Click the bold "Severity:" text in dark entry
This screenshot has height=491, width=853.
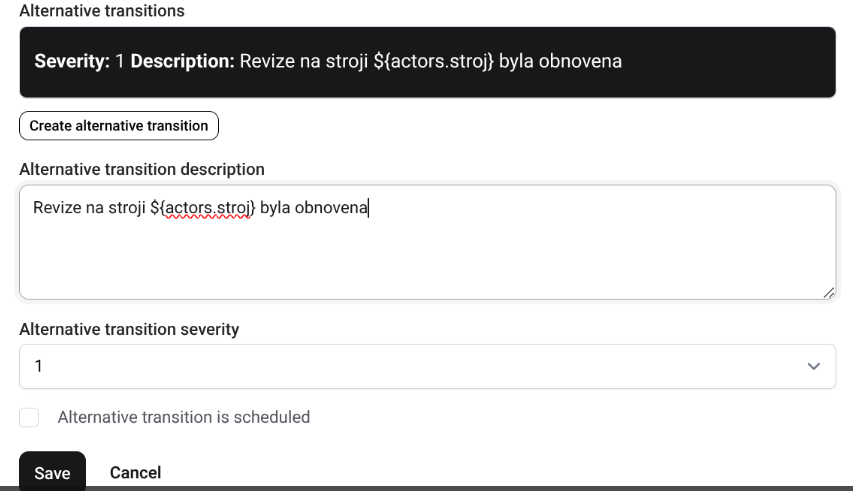[x=72, y=62]
